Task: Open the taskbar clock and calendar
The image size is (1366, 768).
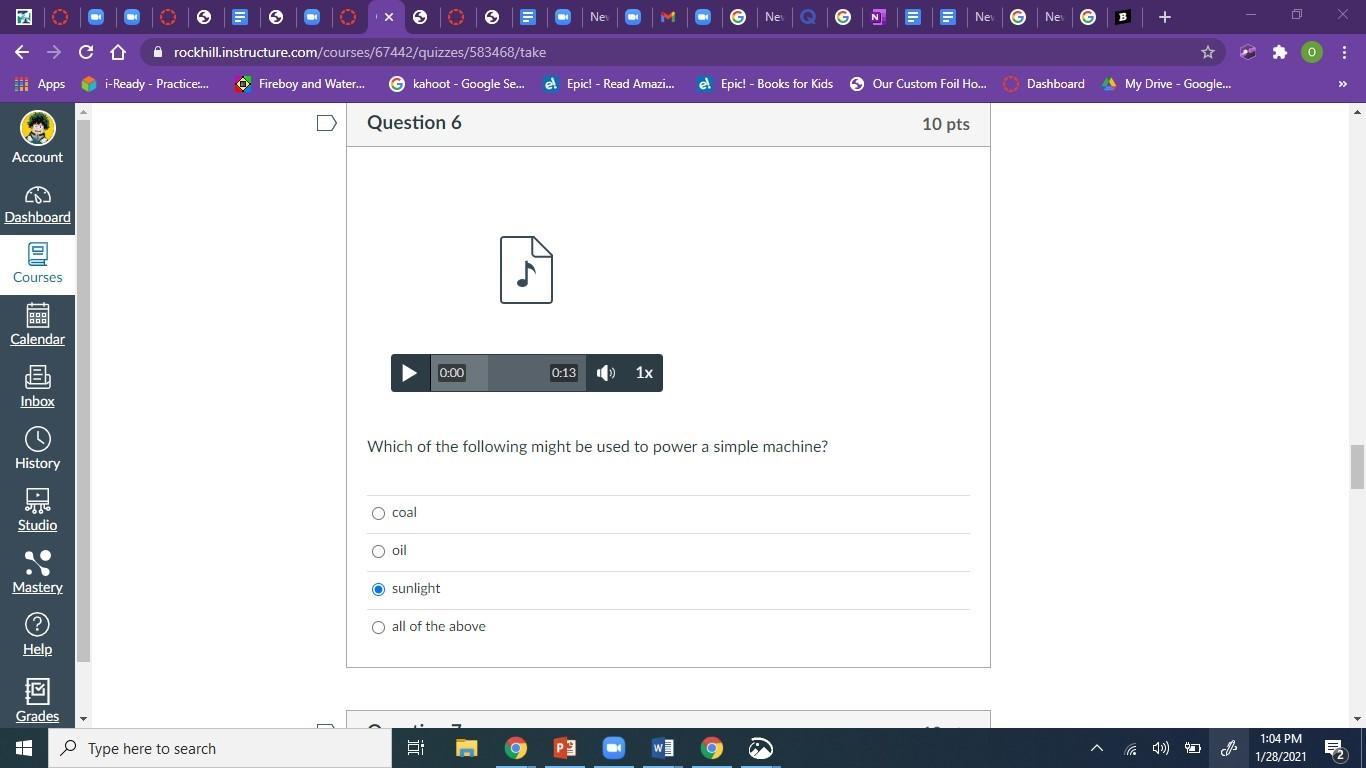Action: (1279, 748)
